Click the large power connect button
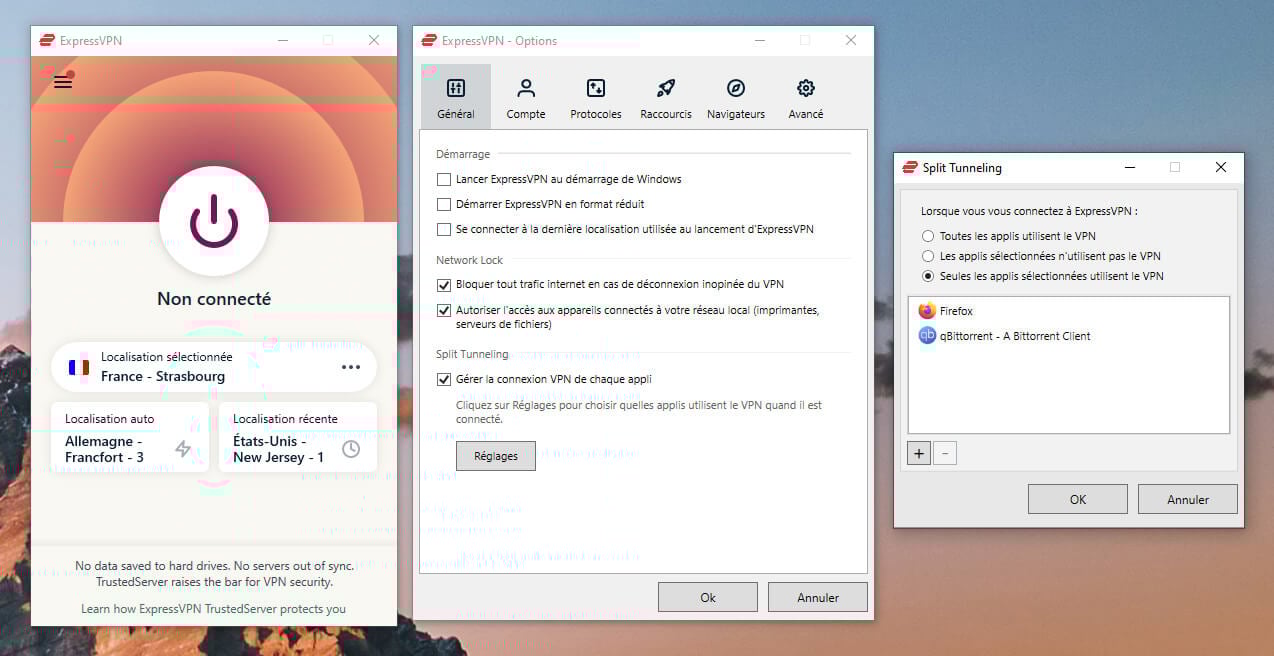Viewport: 1274px width, 656px height. click(x=213, y=222)
